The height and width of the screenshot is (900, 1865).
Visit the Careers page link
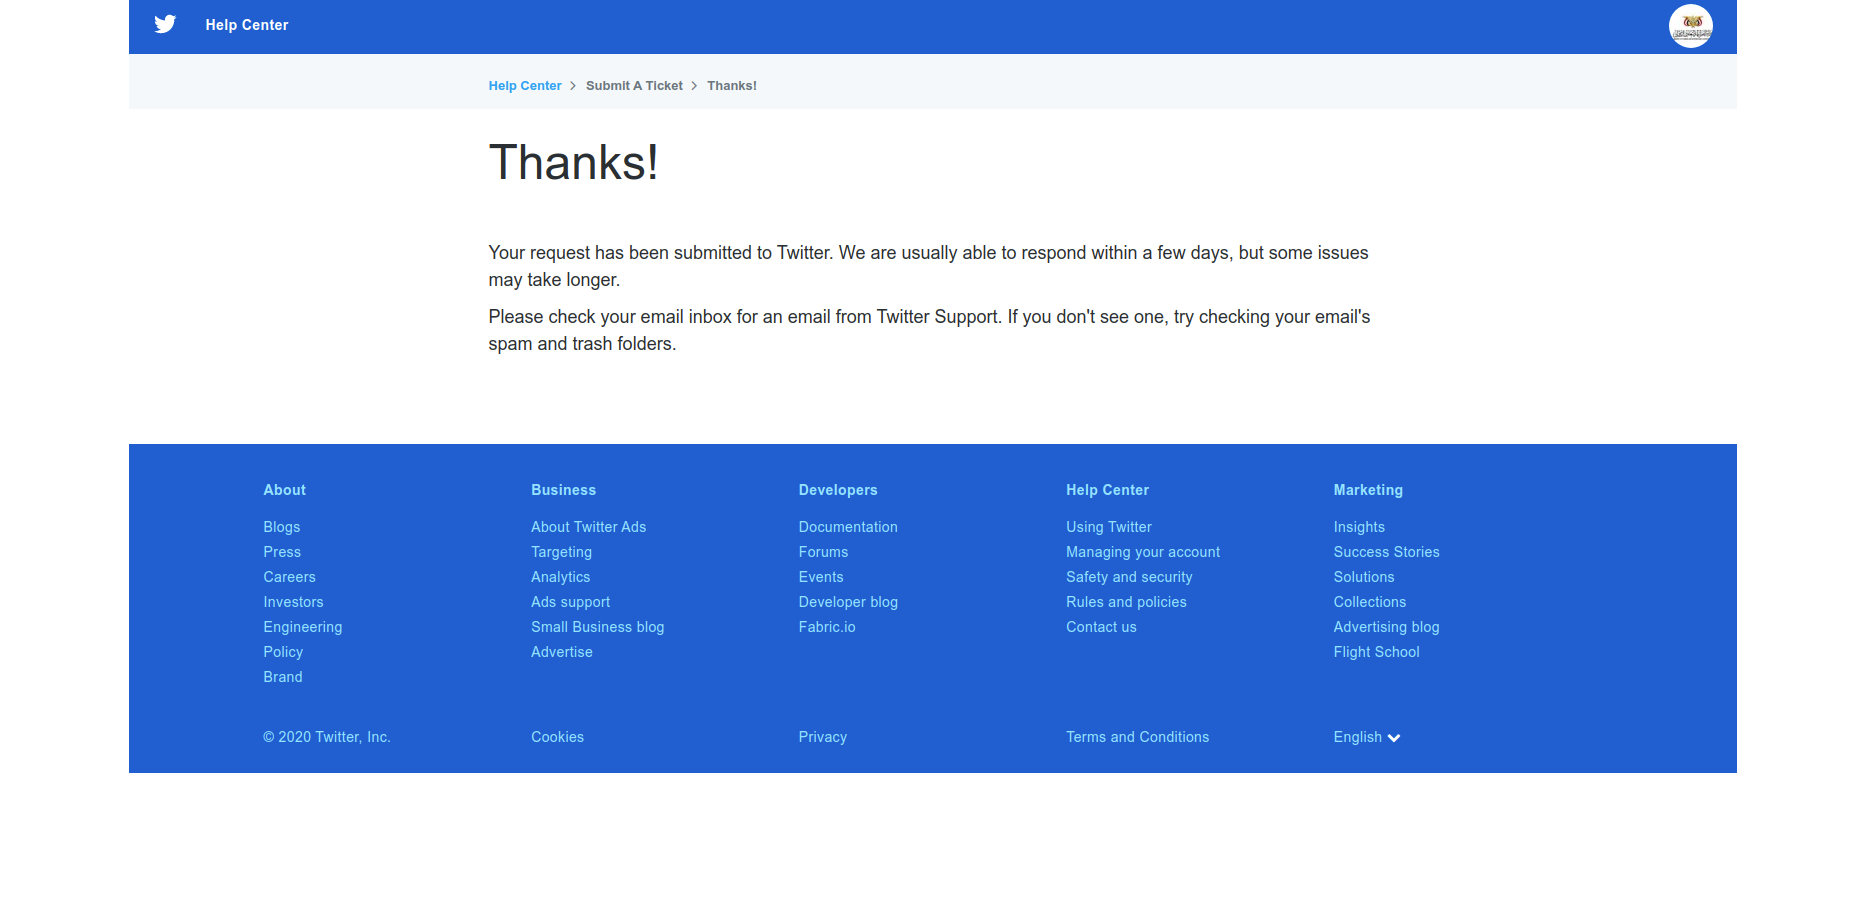click(x=289, y=577)
